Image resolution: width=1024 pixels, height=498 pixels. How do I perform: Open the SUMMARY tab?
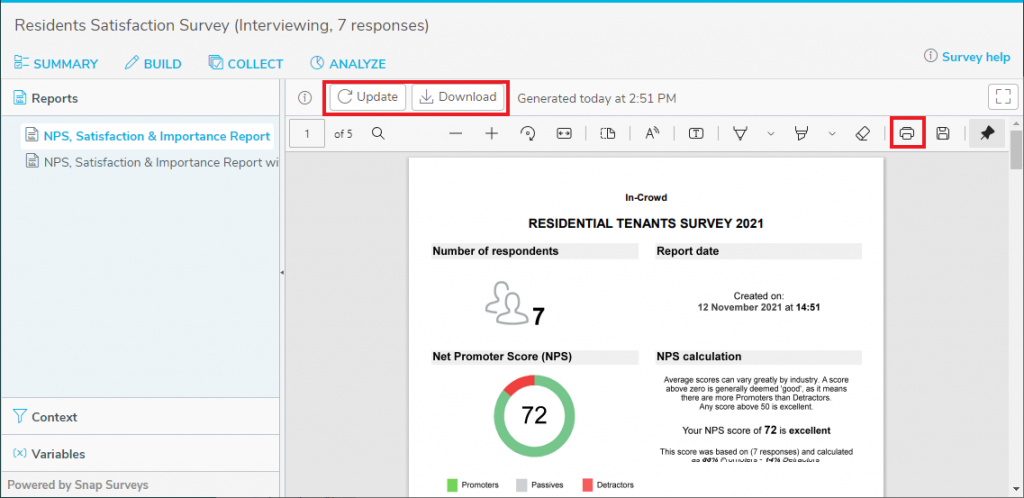[x=56, y=64]
